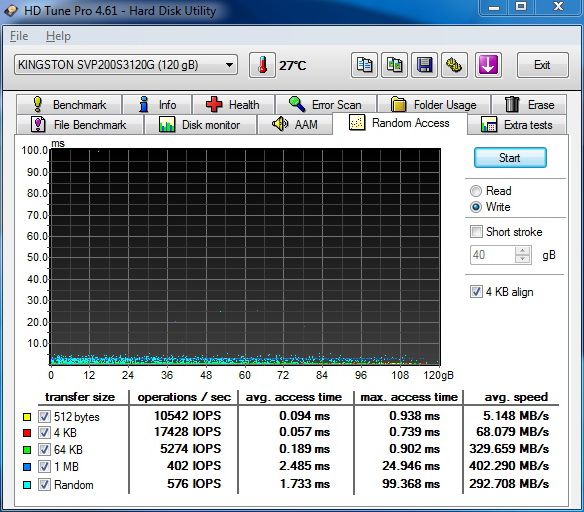Click the 10542 IOPS value
Image resolution: width=584 pixels, height=512 pixels.
pyautogui.click(x=187, y=416)
